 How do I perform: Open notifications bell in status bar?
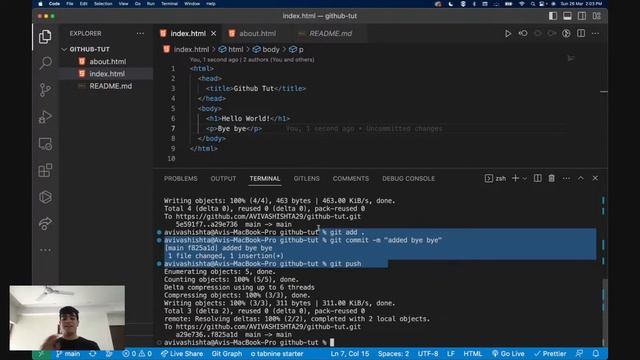click(596, 353)
